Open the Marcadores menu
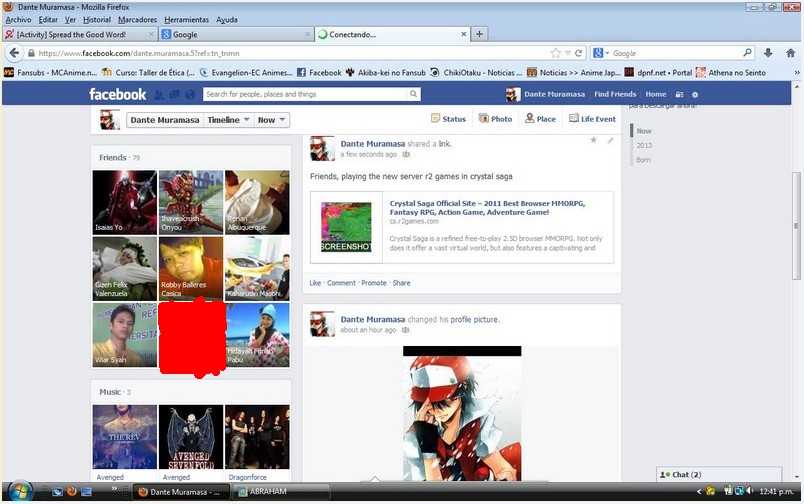The image size is (804, 504). coord(137,19)
